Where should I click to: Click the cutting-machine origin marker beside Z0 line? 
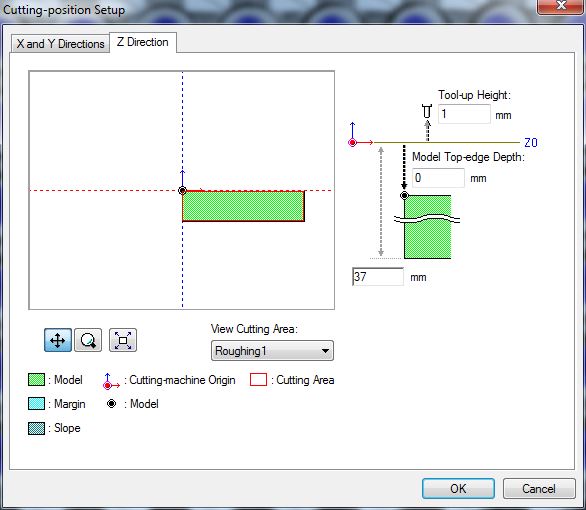pyautogui.click(x=352, y=142)
